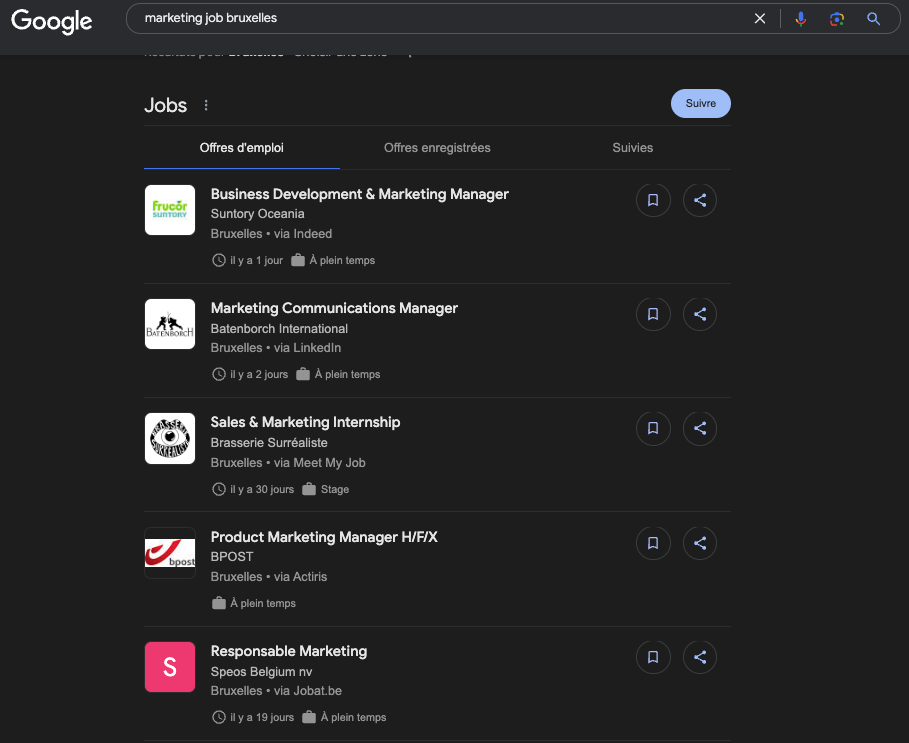The width and height of the screenshot is (909, 743).
Task: Start voice search with microphone icon
Action: point(801,19)
